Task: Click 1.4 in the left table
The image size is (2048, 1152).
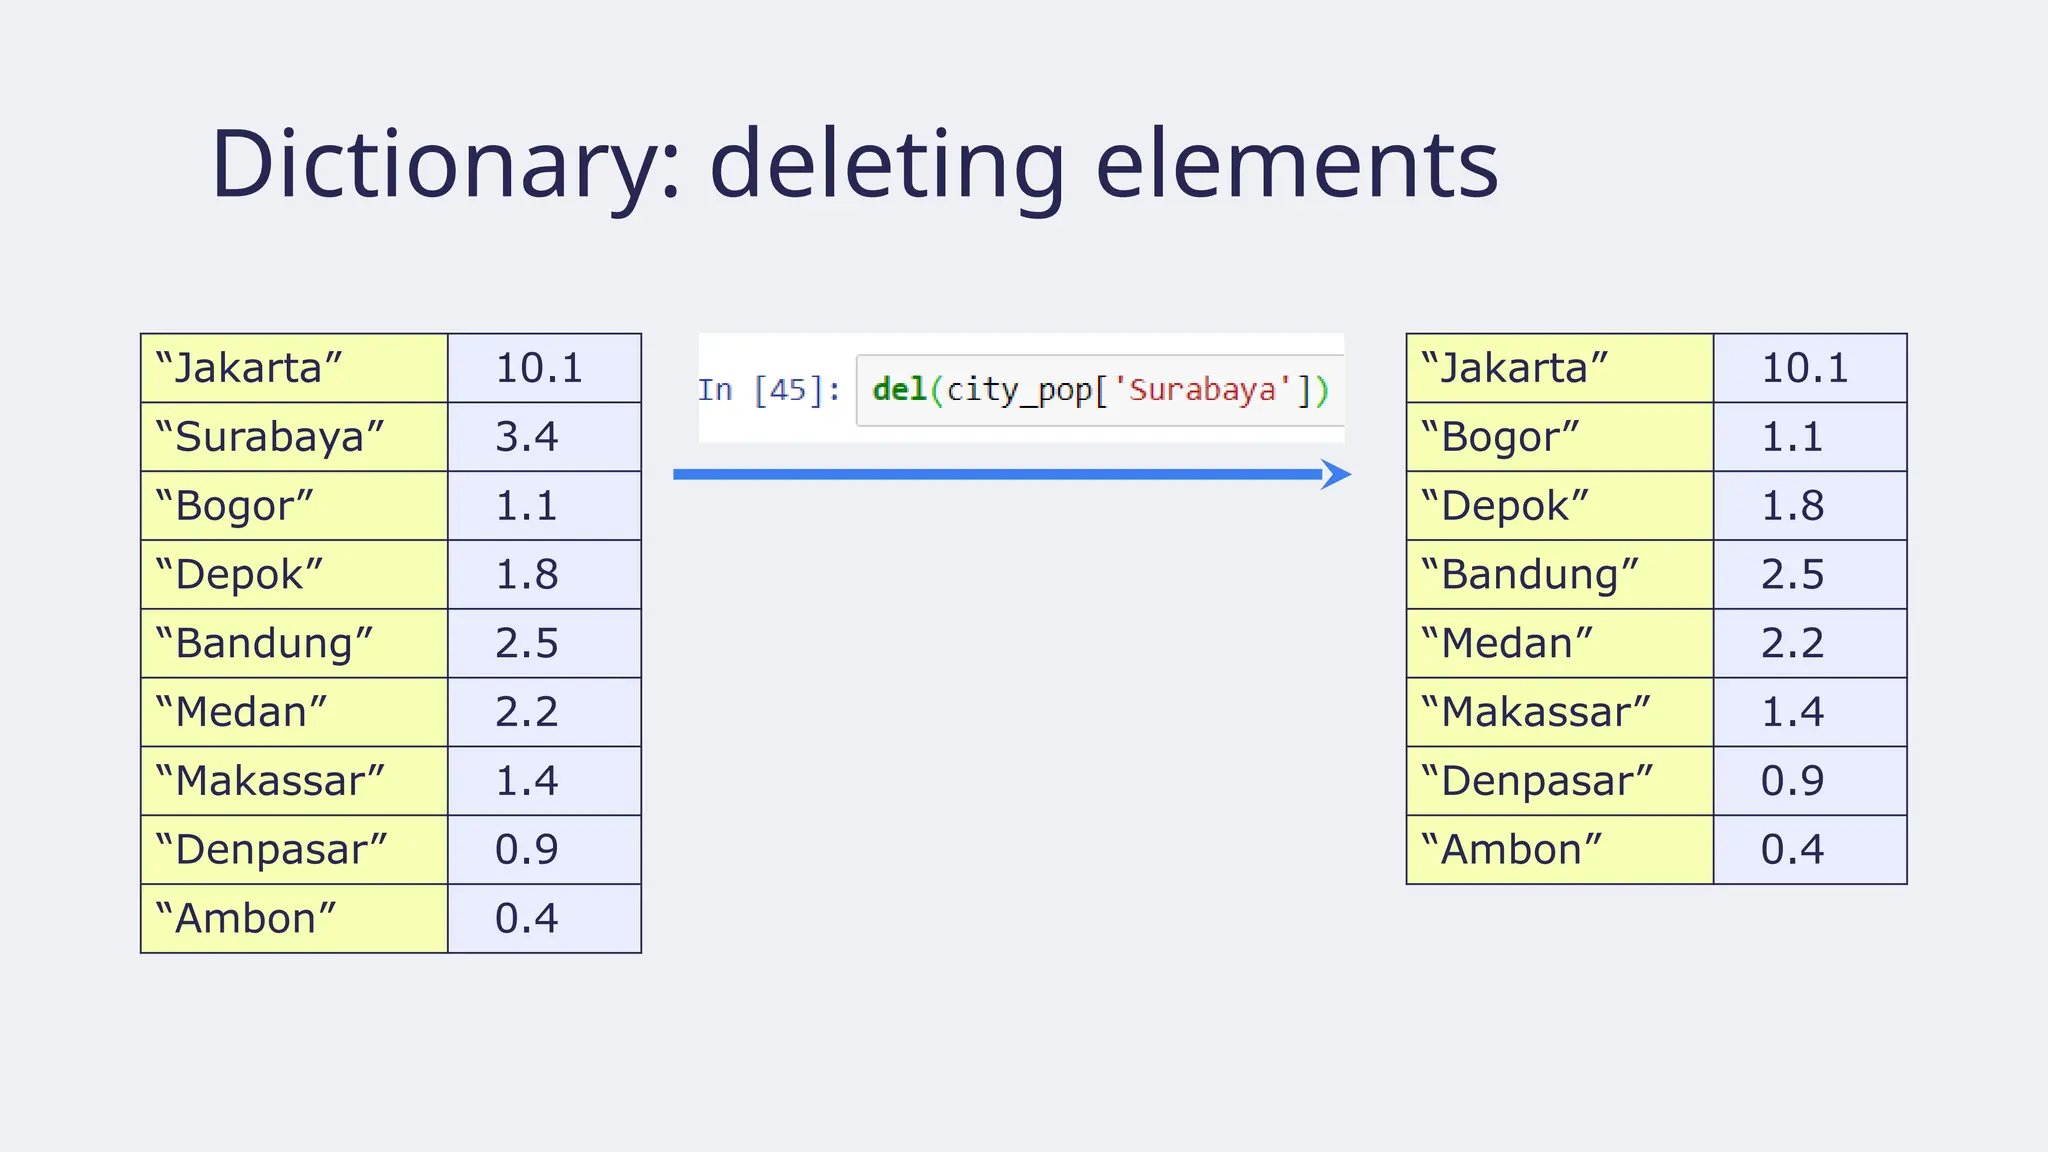Action: (x=544, y=781)
